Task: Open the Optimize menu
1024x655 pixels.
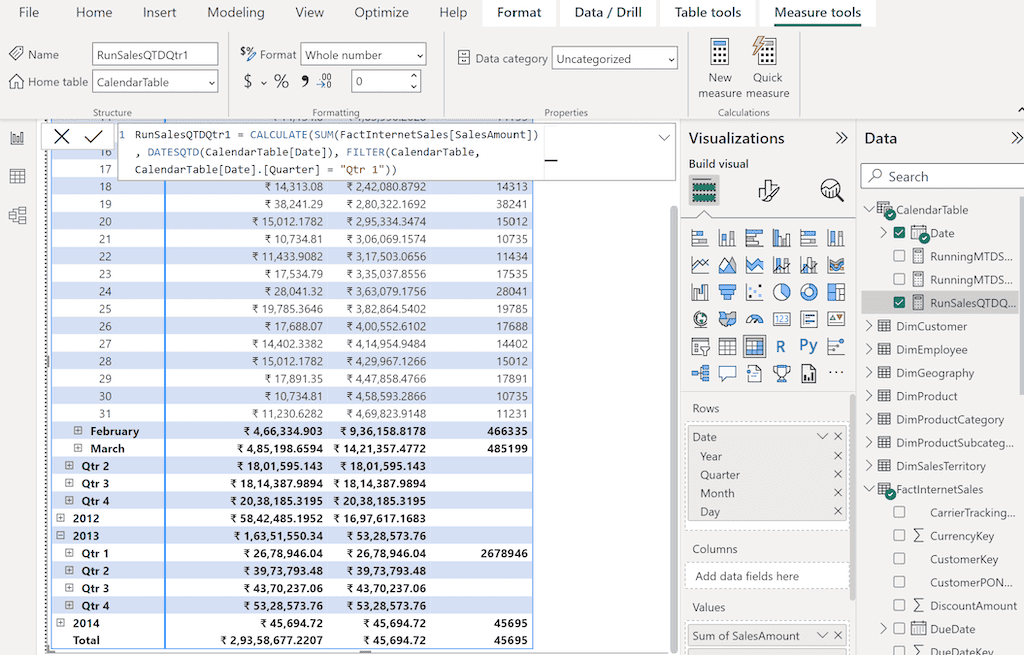Action: click(381, 13)
